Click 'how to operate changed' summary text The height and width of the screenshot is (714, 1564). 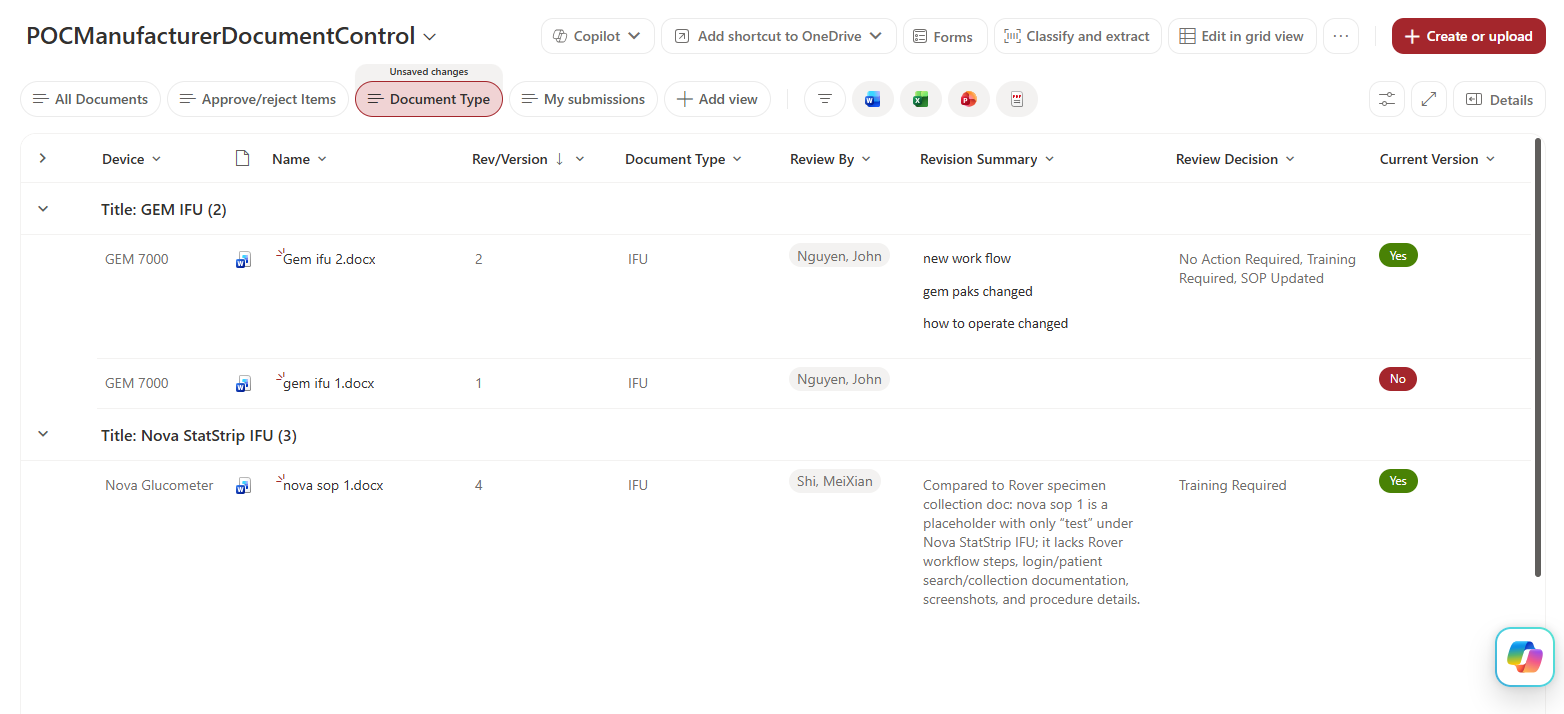[x=995, y=323]
